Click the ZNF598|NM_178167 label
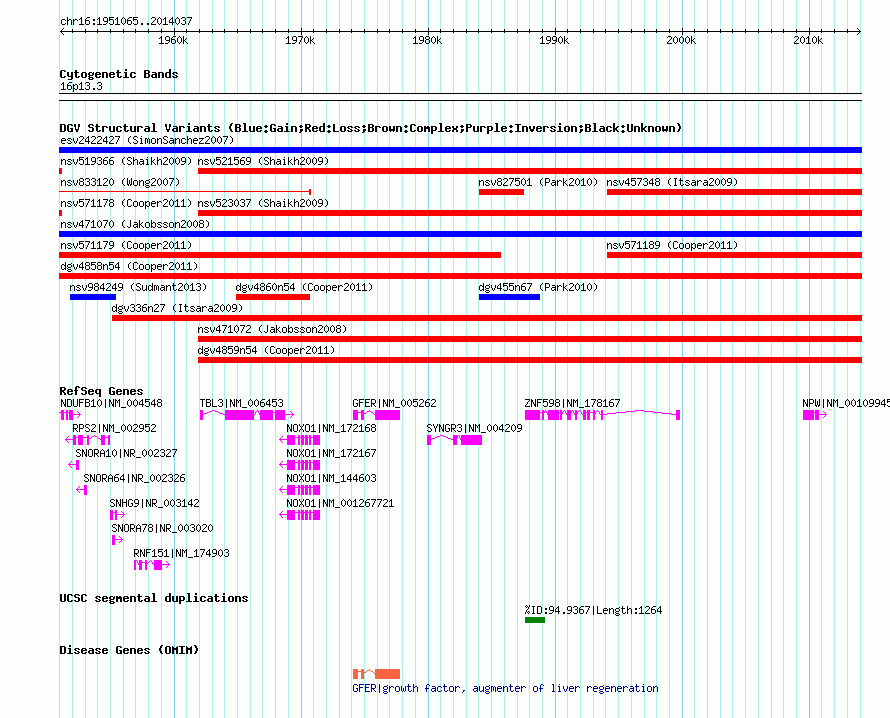This screenshot has width=890, height=718. [x=572, y=403]
